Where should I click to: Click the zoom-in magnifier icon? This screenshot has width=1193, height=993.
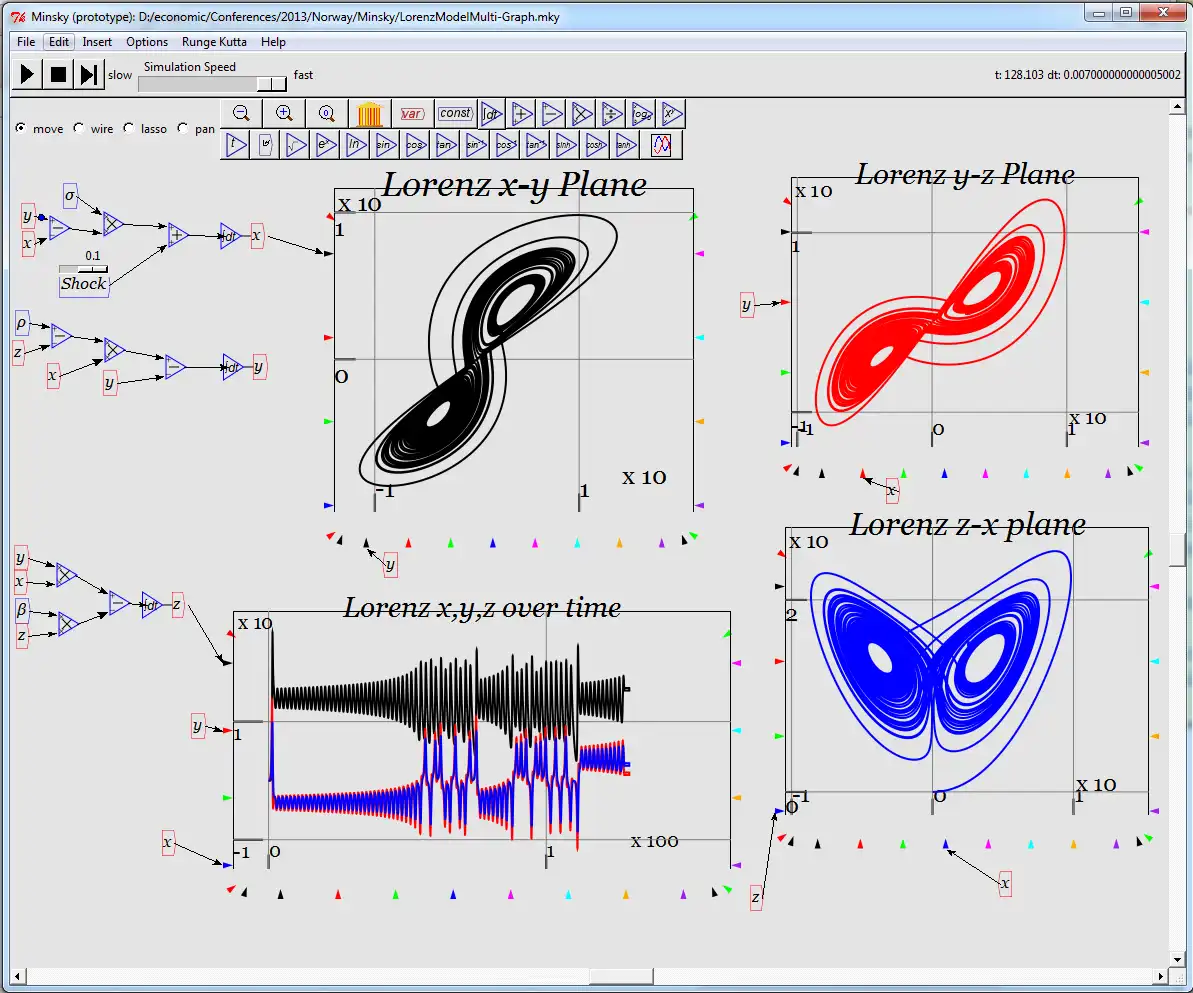284,114
